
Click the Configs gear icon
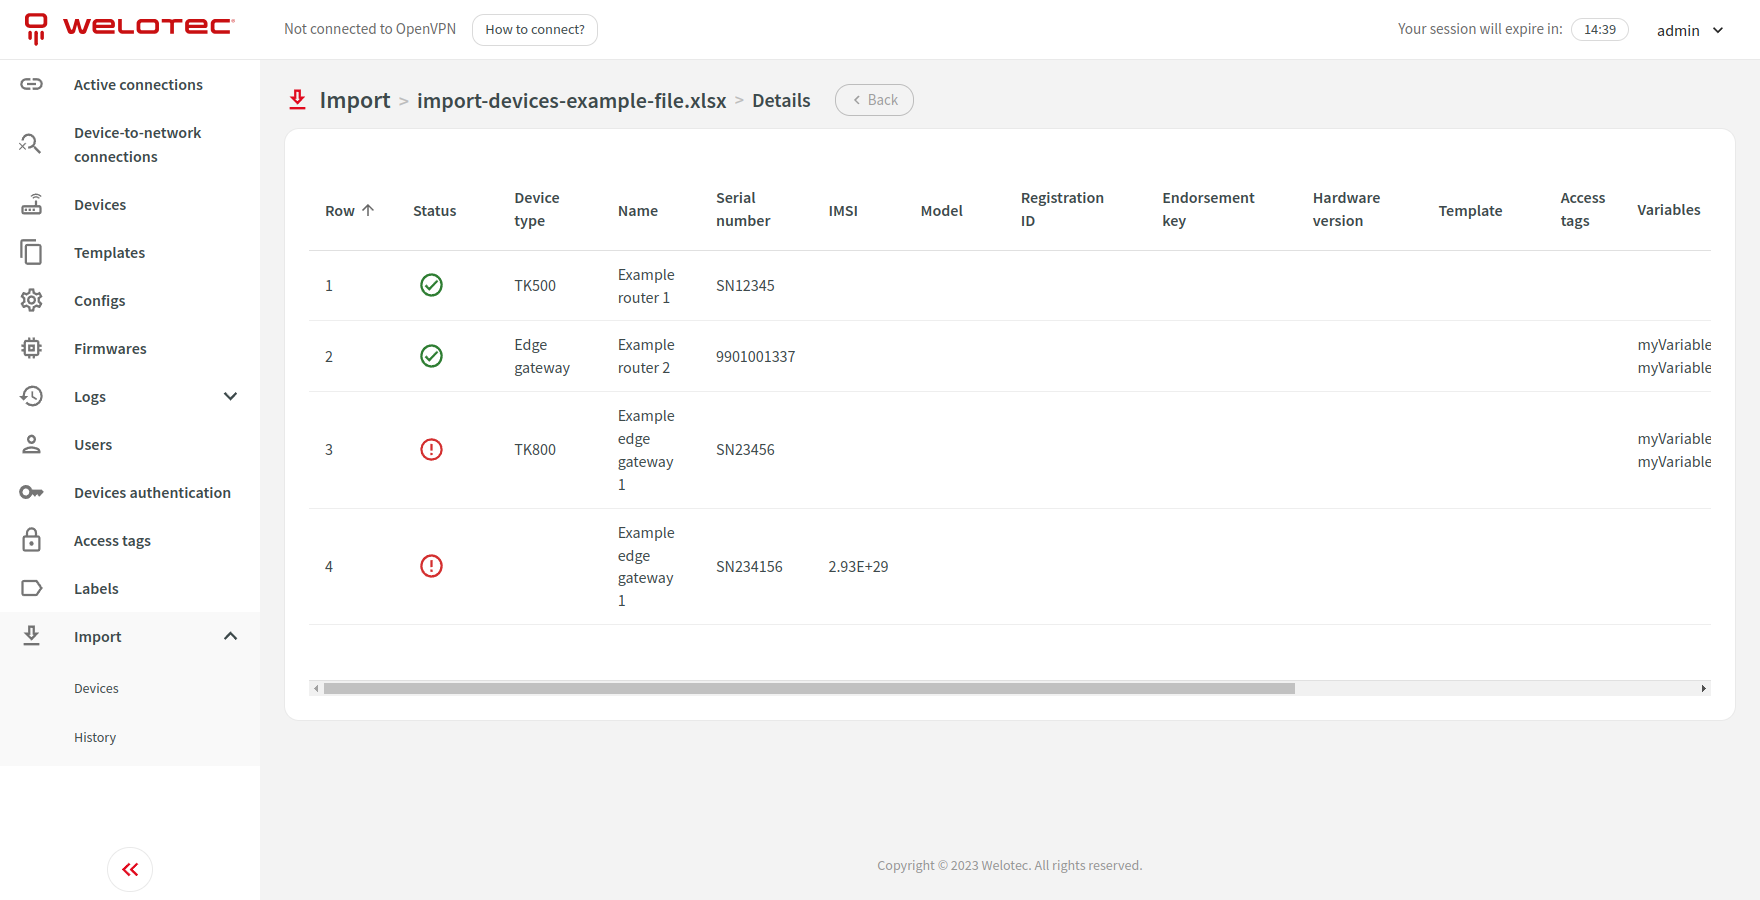click(x=32, y=300)
